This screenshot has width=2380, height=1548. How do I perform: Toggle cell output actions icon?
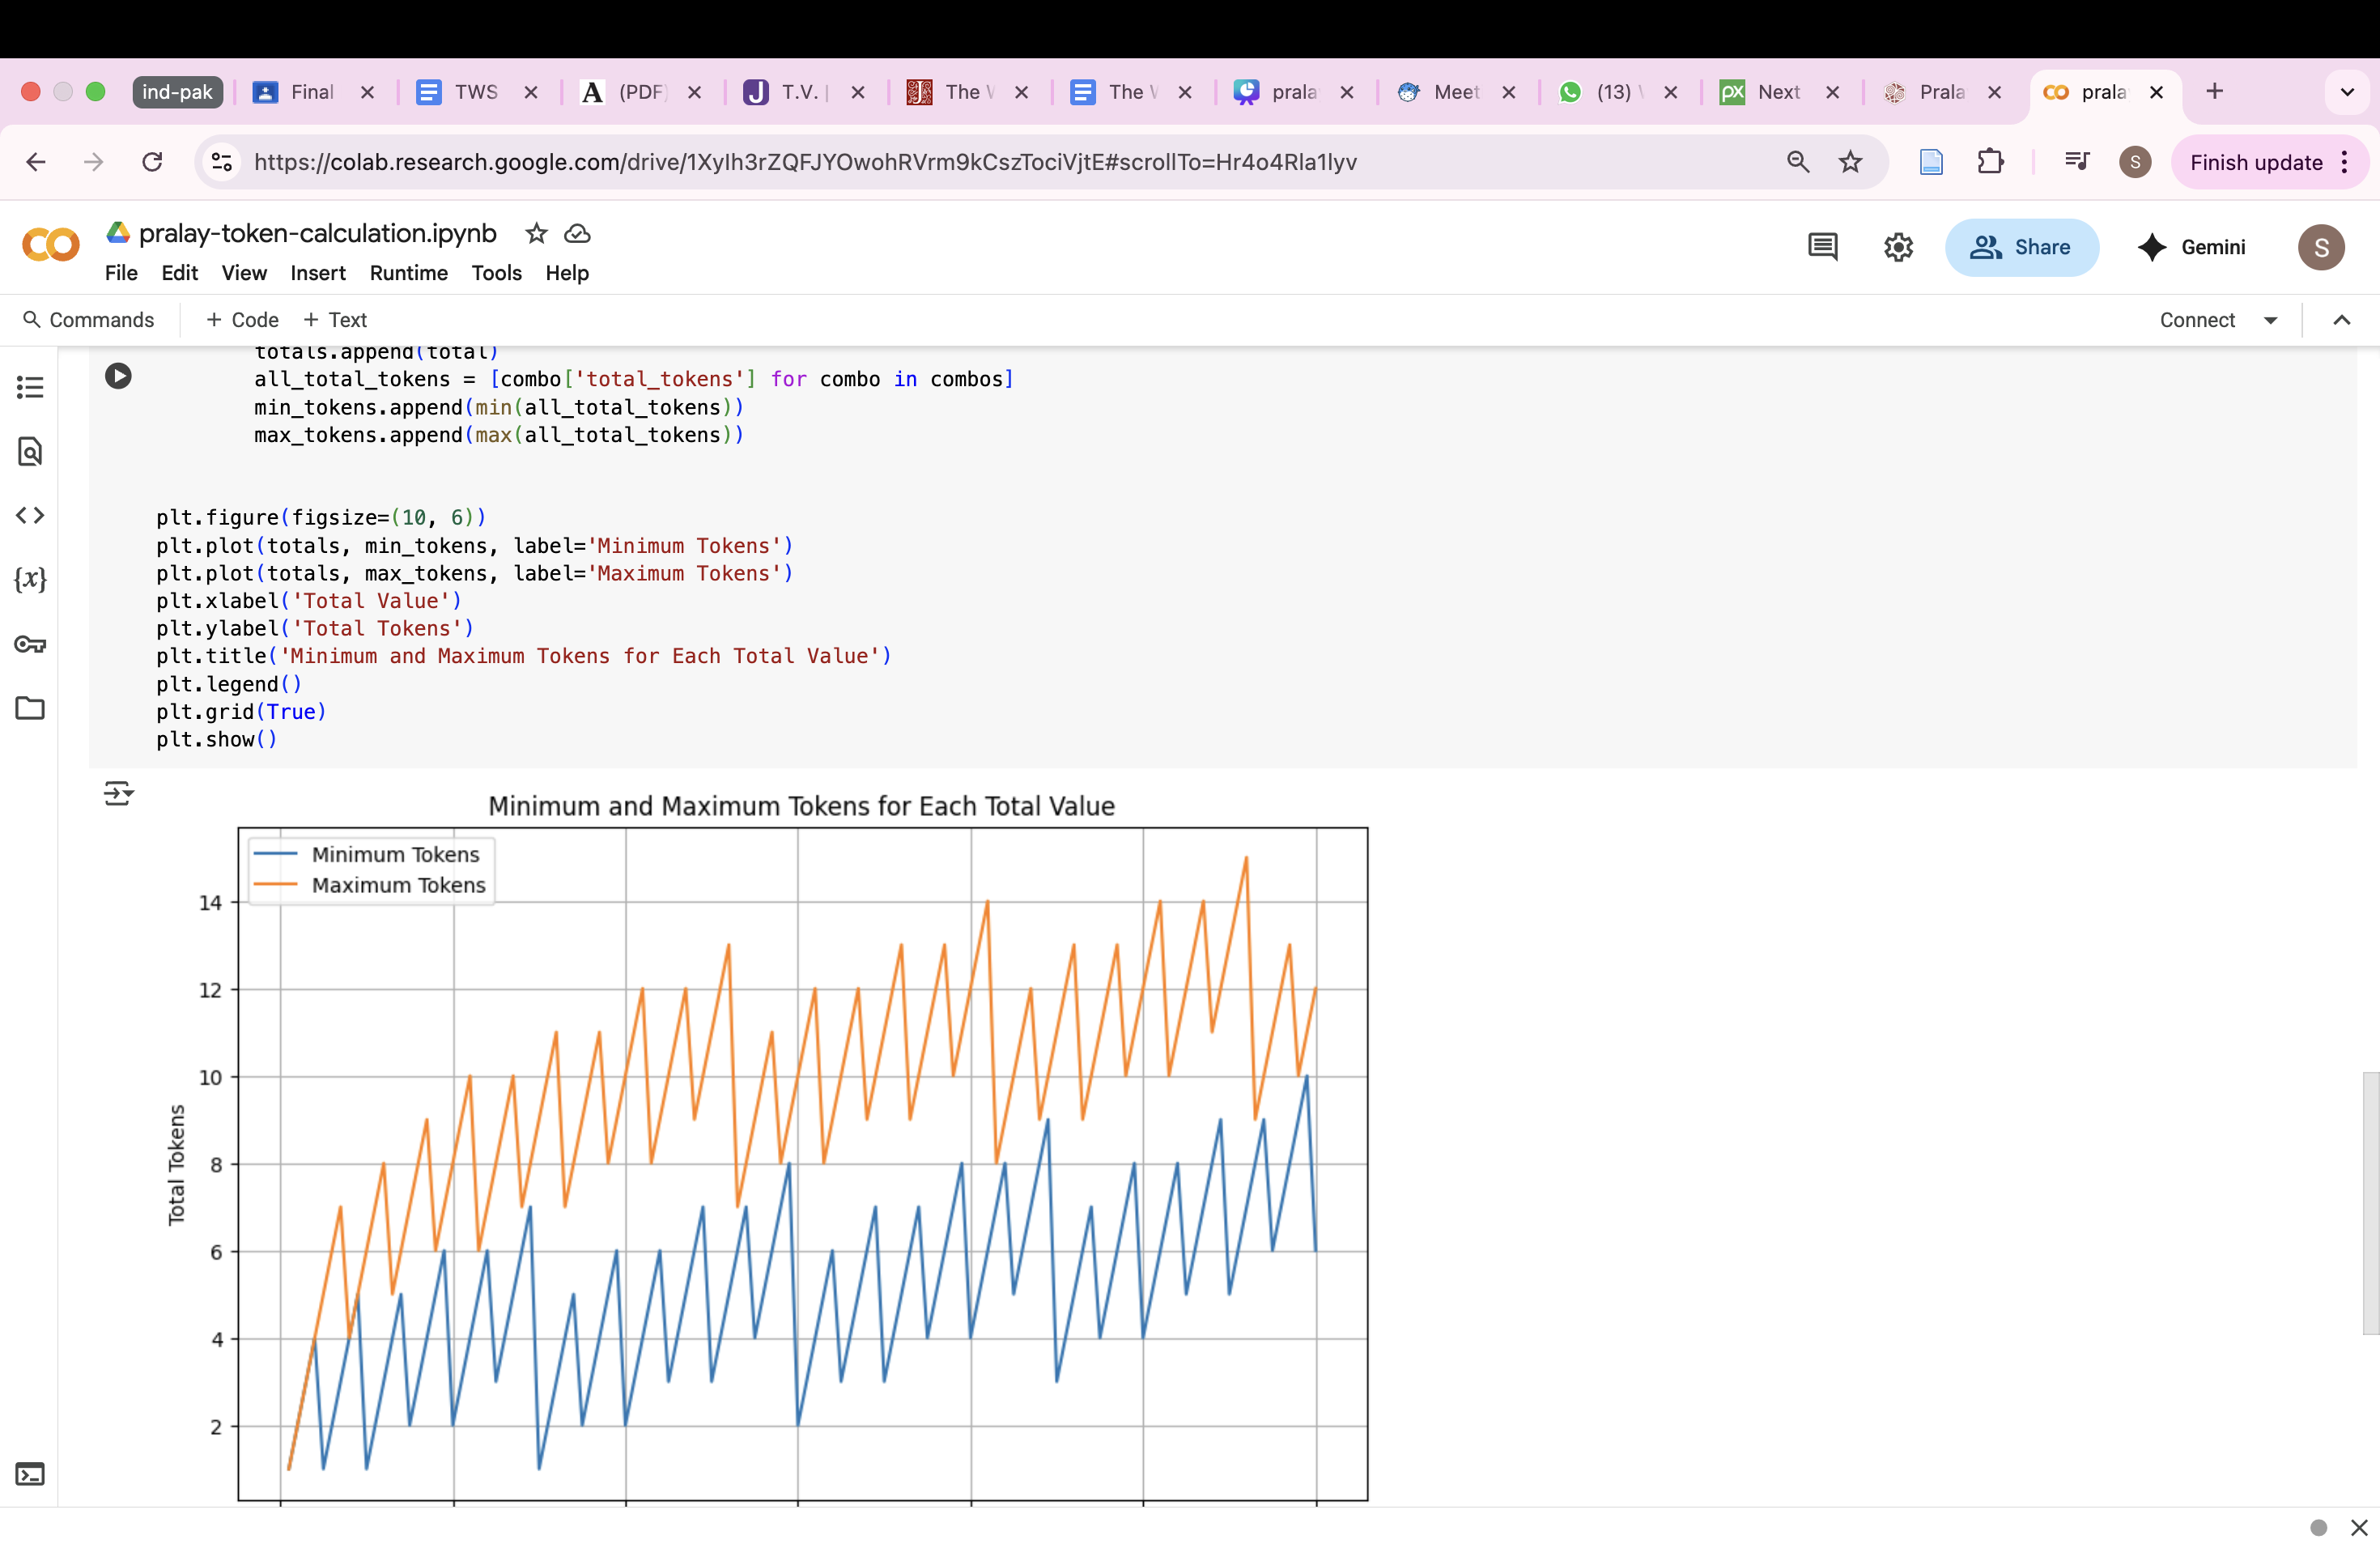point(118,794)
